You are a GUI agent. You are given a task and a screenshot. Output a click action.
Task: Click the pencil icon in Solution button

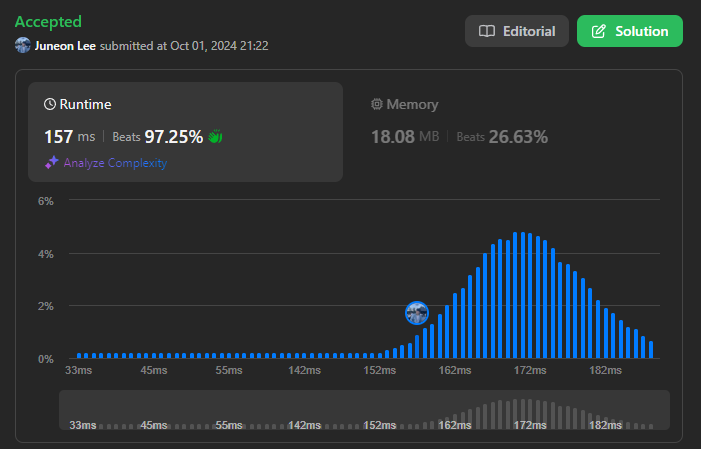tap(599, 31)
